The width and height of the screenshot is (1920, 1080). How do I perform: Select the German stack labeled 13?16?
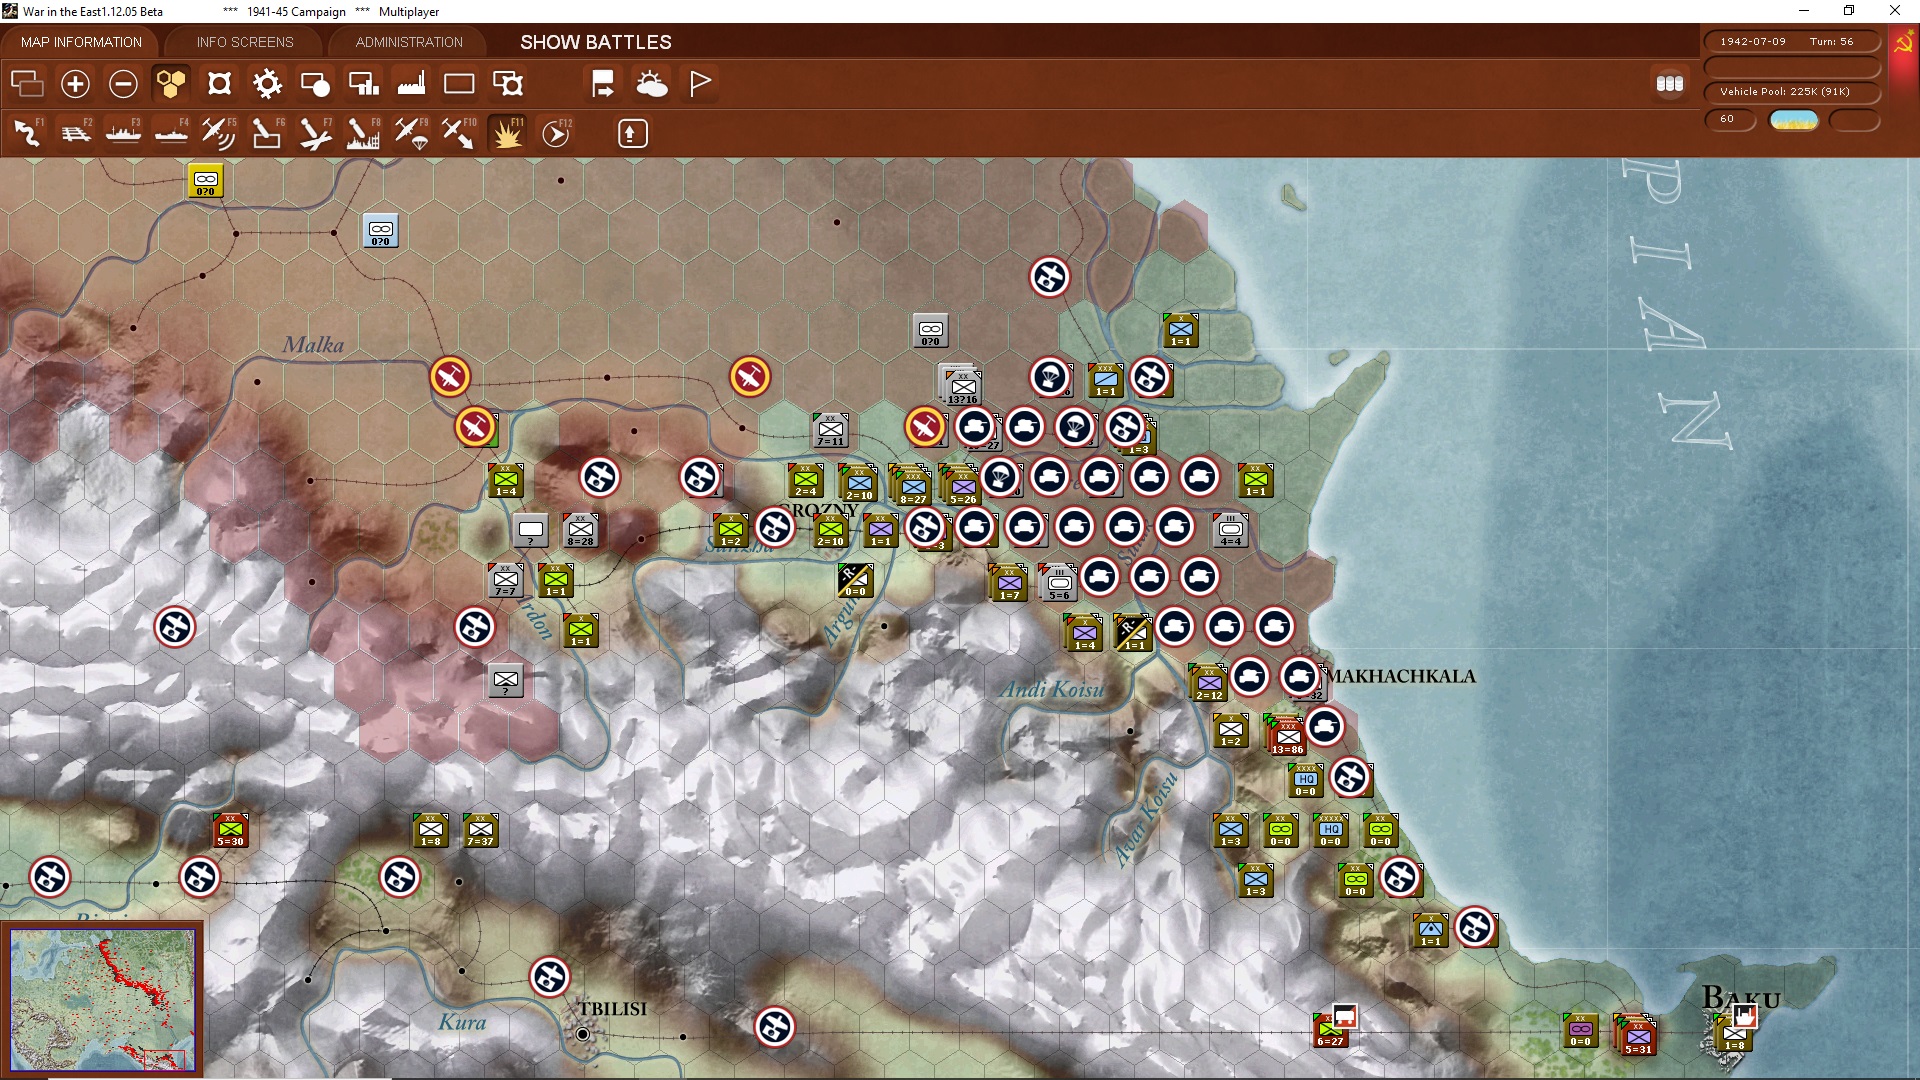coord(960,385)
